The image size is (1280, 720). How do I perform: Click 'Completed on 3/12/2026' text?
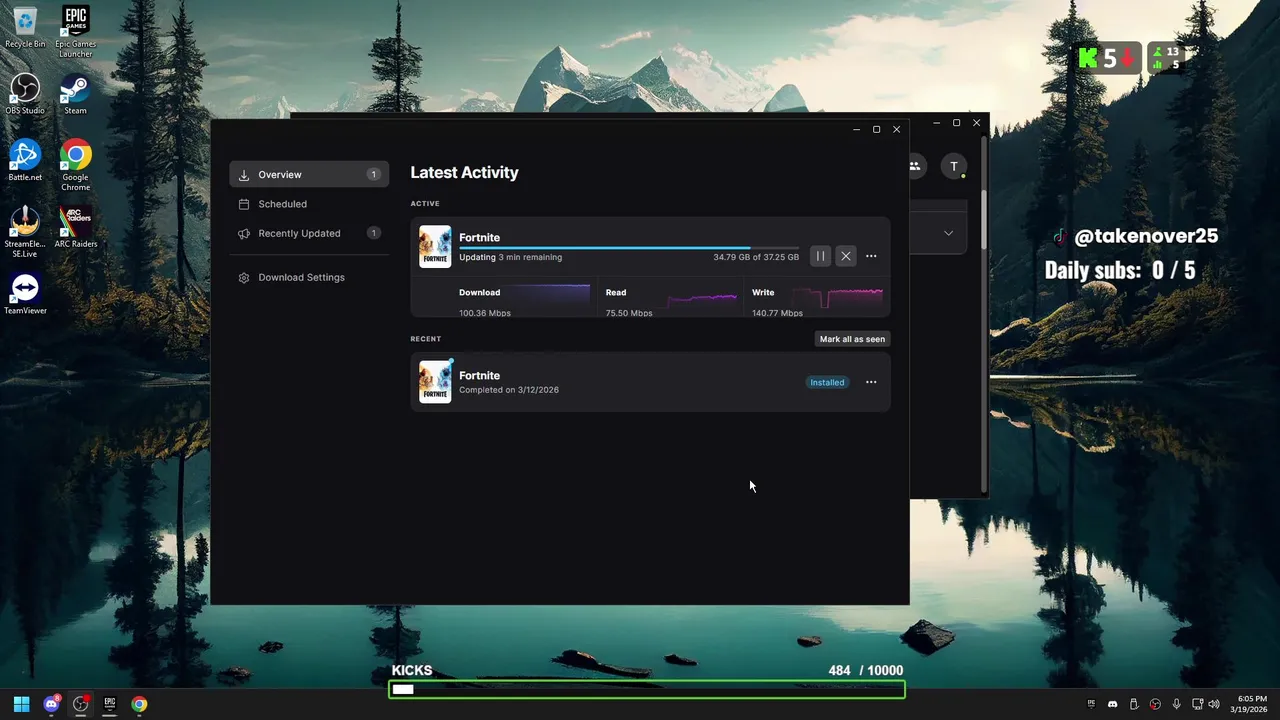(x=509, y=390)
